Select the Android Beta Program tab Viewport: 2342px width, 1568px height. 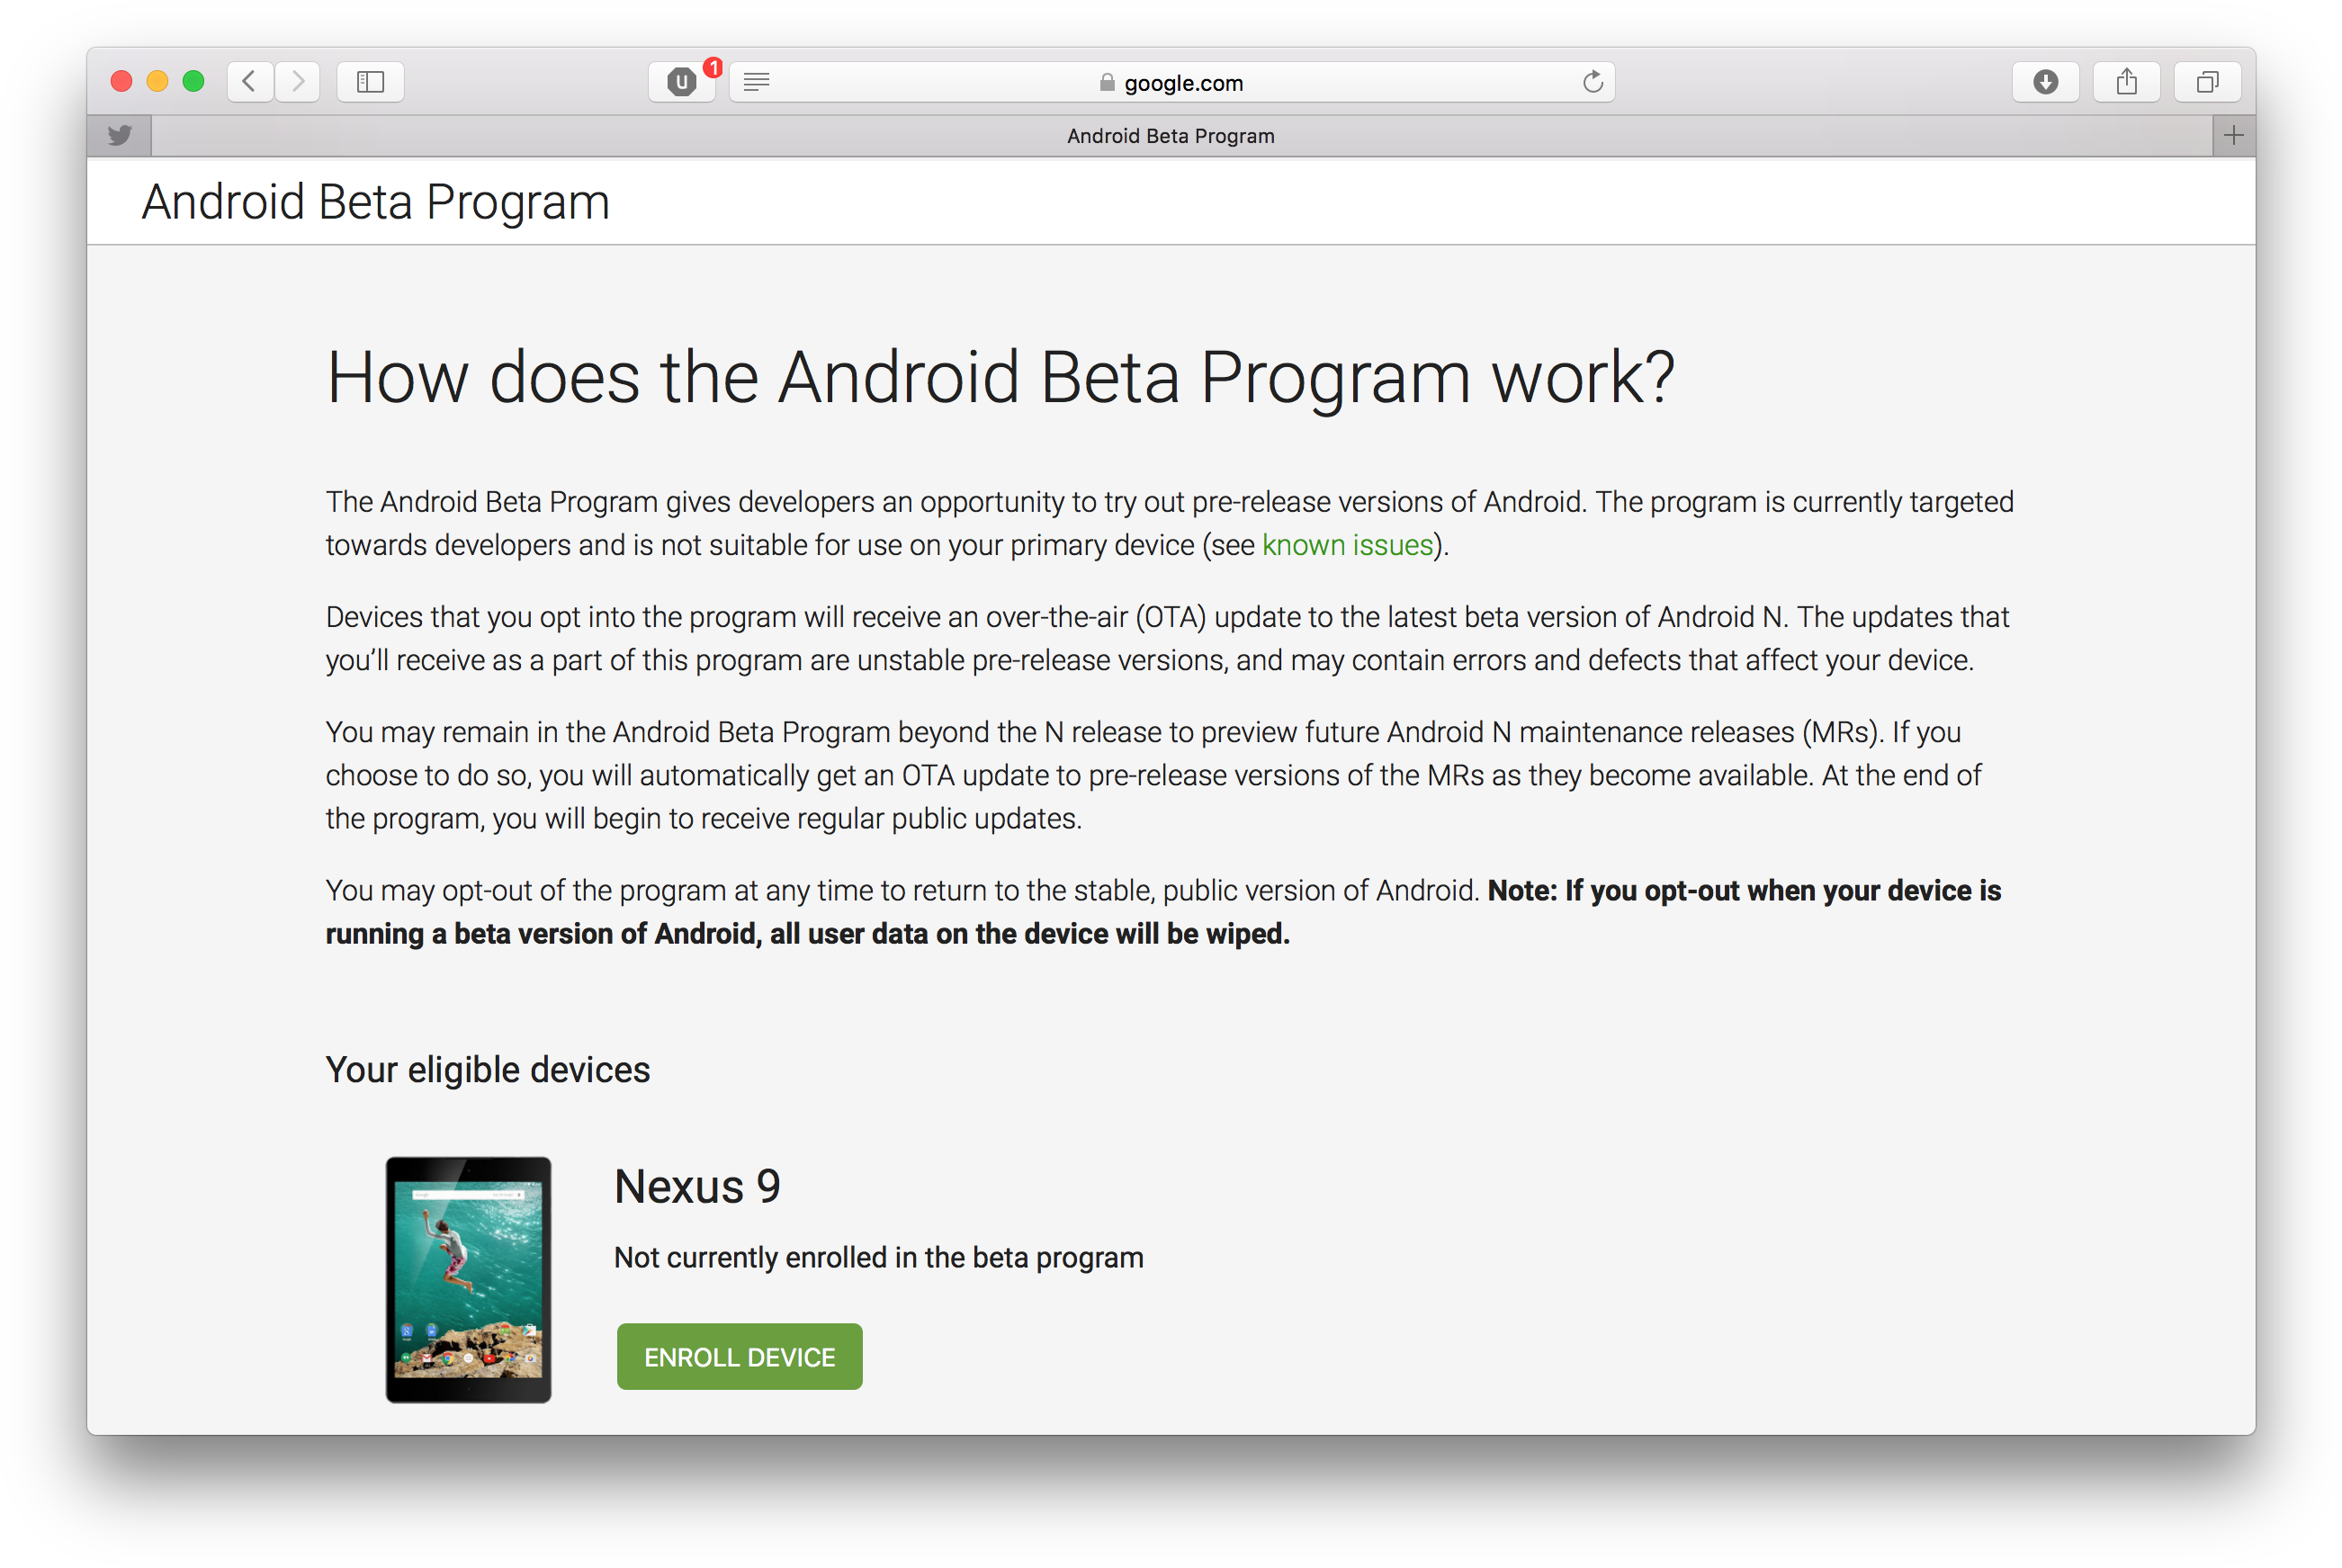pos(1170,135)
